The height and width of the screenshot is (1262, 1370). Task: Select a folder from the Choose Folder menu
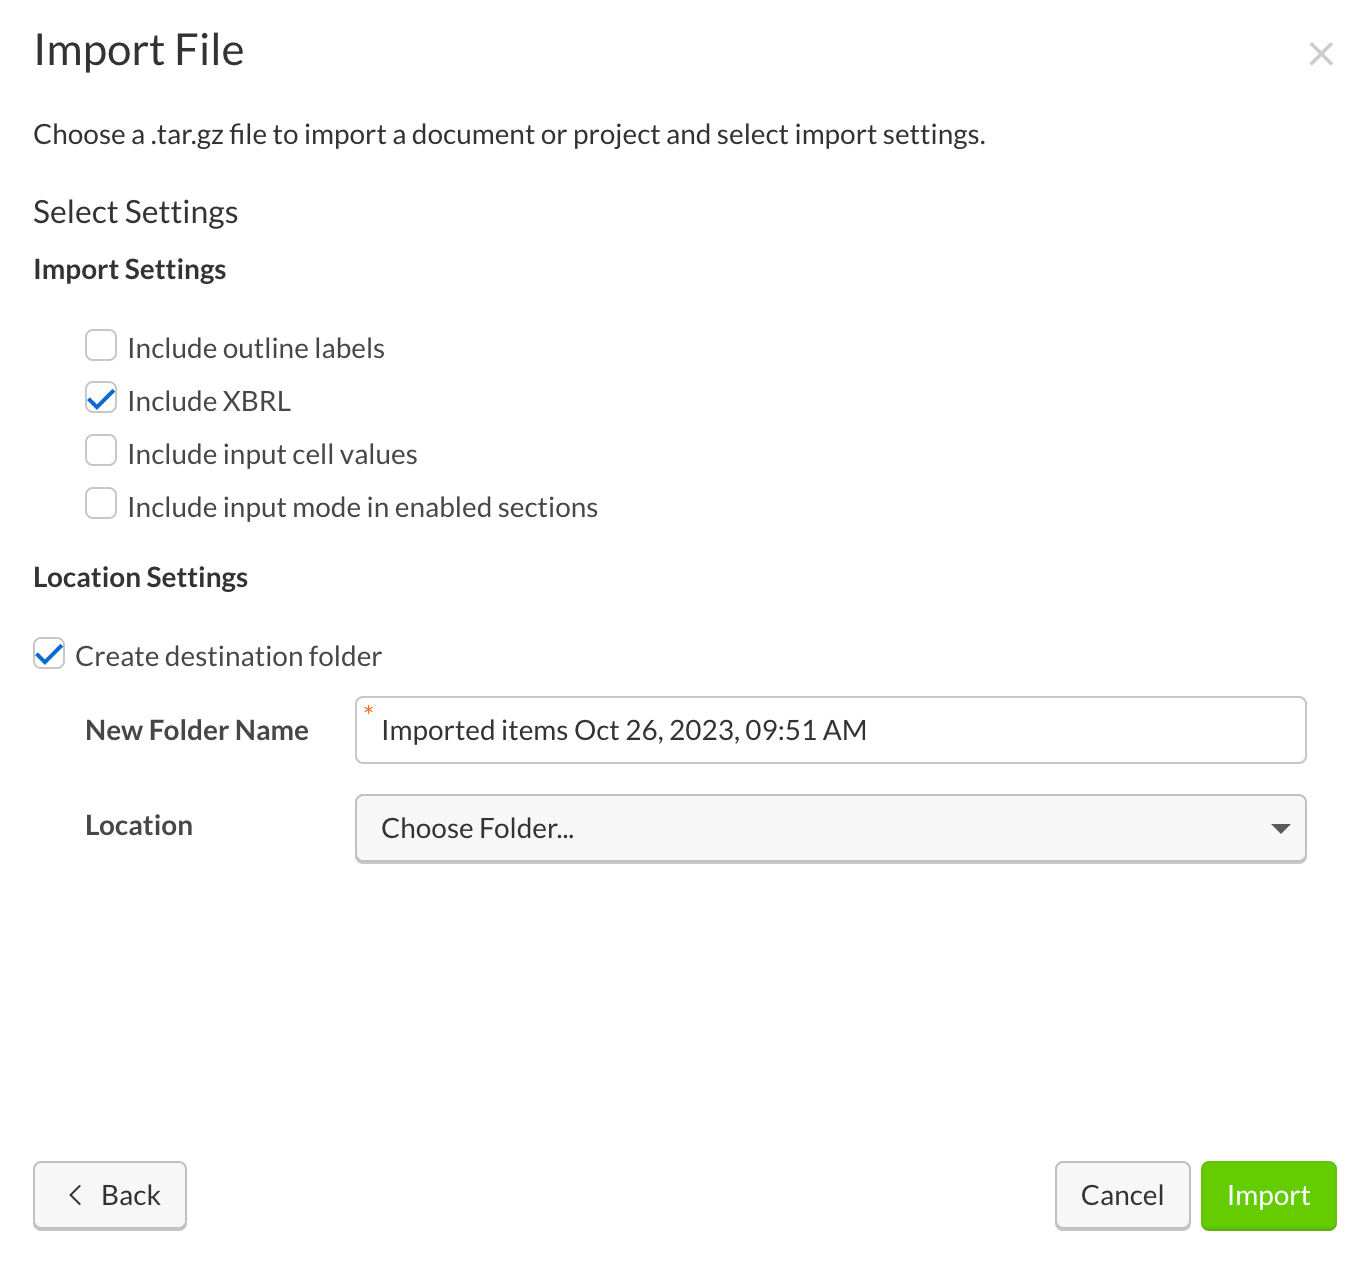[830, 828]
